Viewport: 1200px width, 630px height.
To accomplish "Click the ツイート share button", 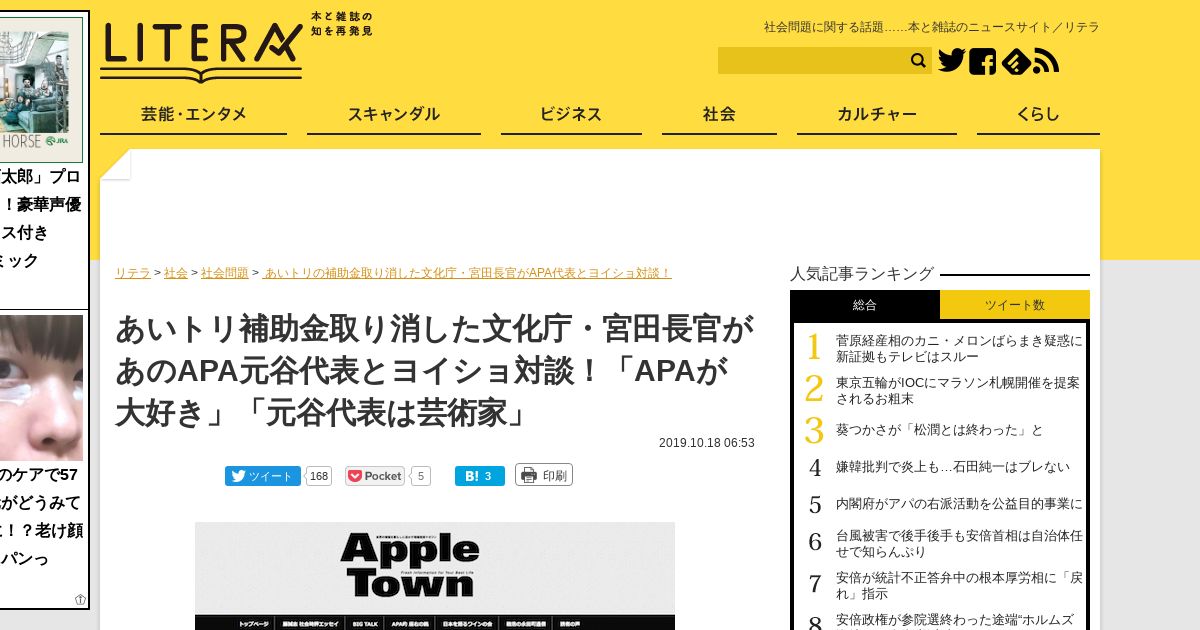I will pos(262,476).
